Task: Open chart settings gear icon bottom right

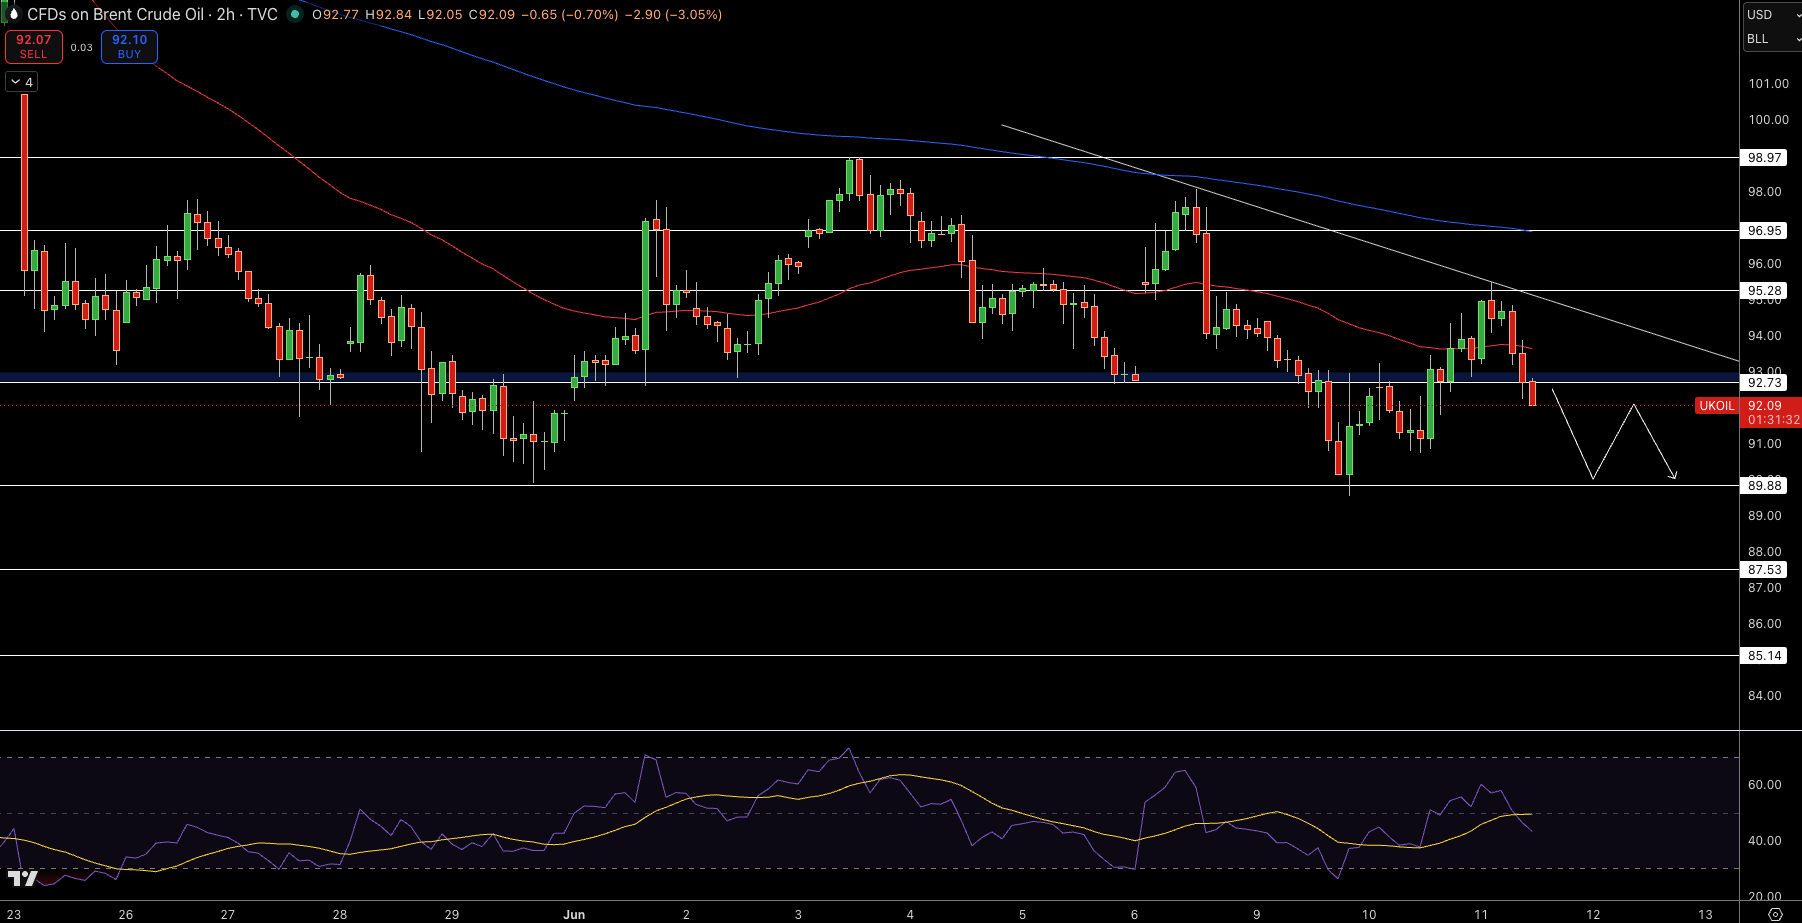Action: pos(1775,914)
